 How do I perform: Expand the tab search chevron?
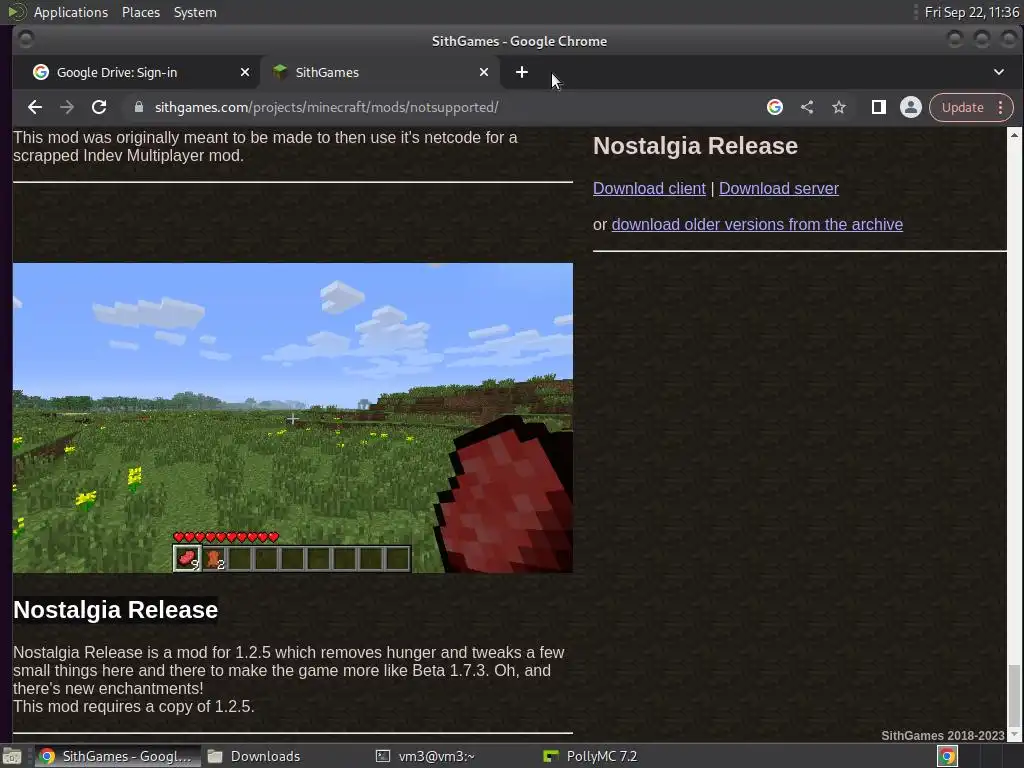999,72
